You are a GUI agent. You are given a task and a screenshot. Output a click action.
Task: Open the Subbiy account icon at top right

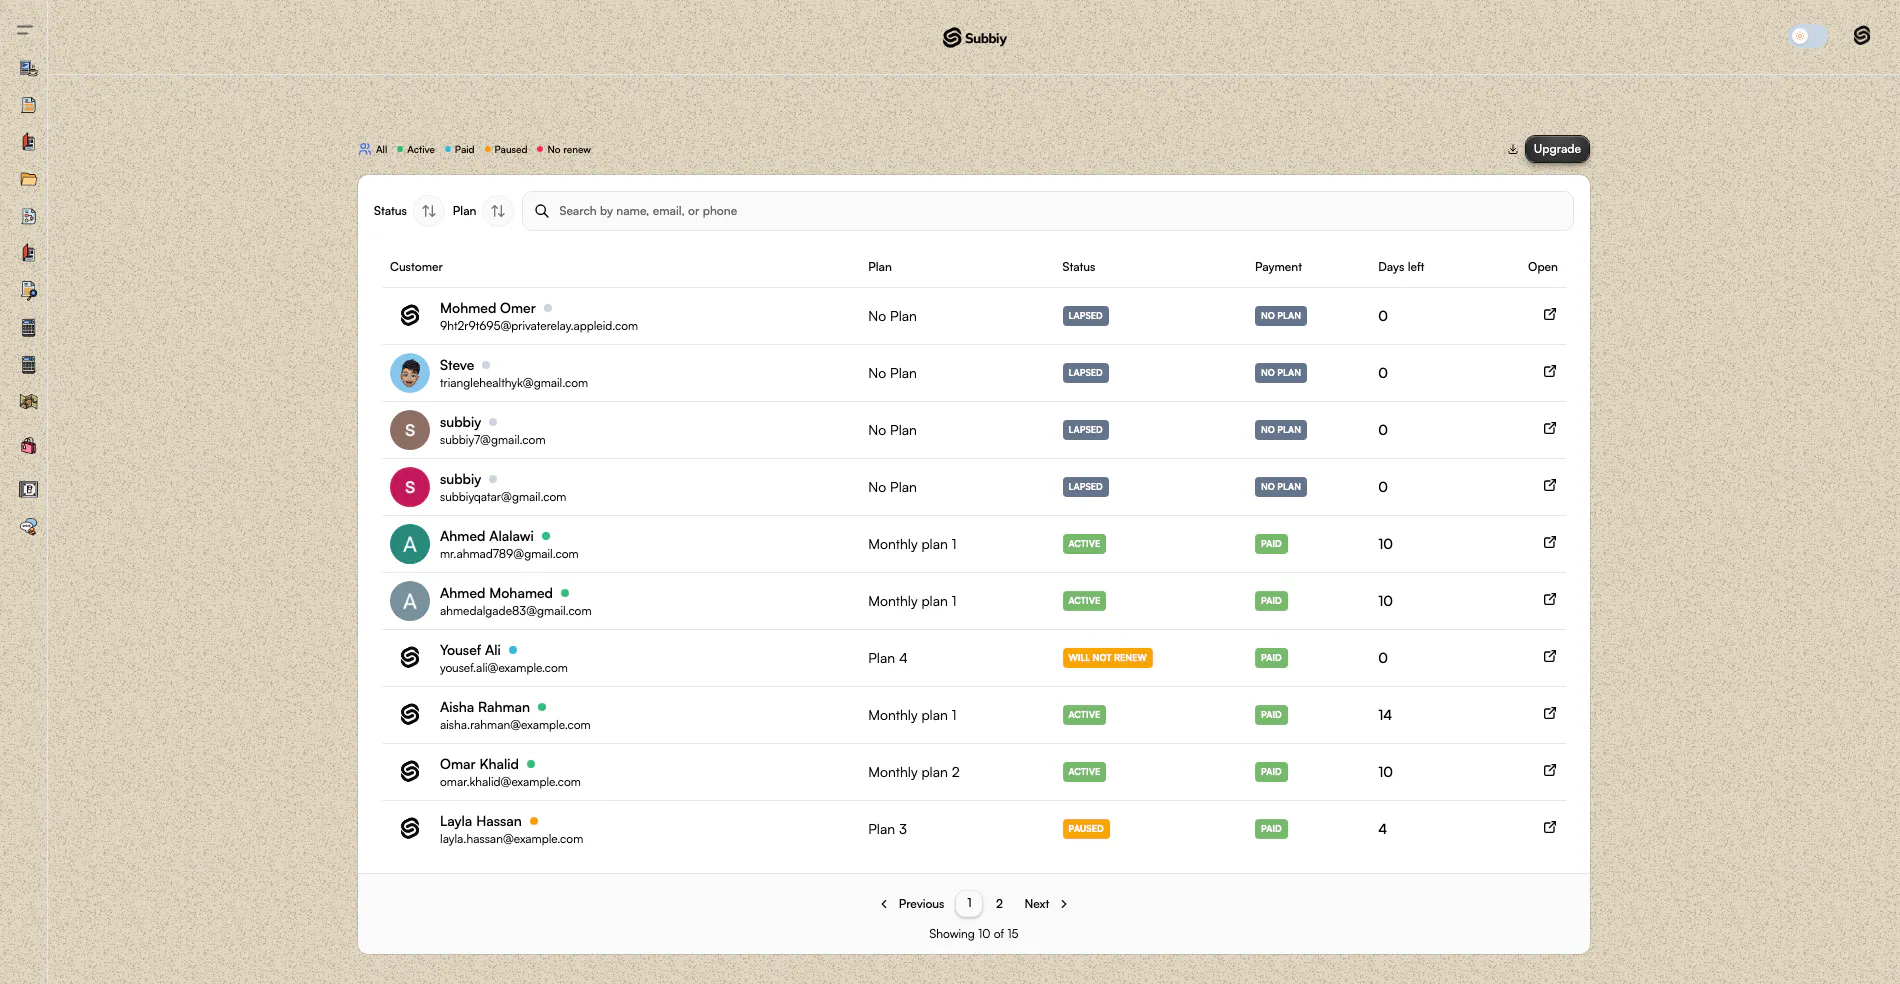click(x=1861, y=36)
